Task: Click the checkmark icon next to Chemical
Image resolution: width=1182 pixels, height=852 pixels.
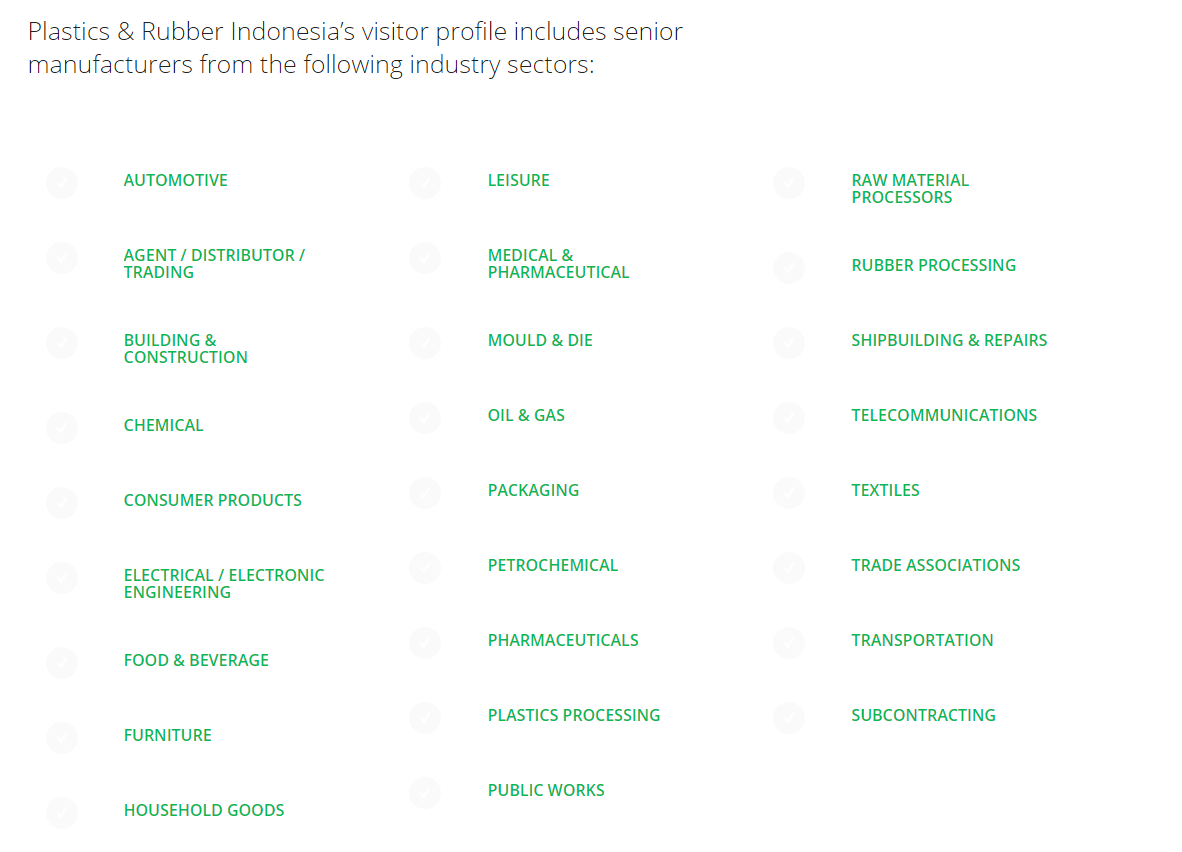Action: [62, 428]
